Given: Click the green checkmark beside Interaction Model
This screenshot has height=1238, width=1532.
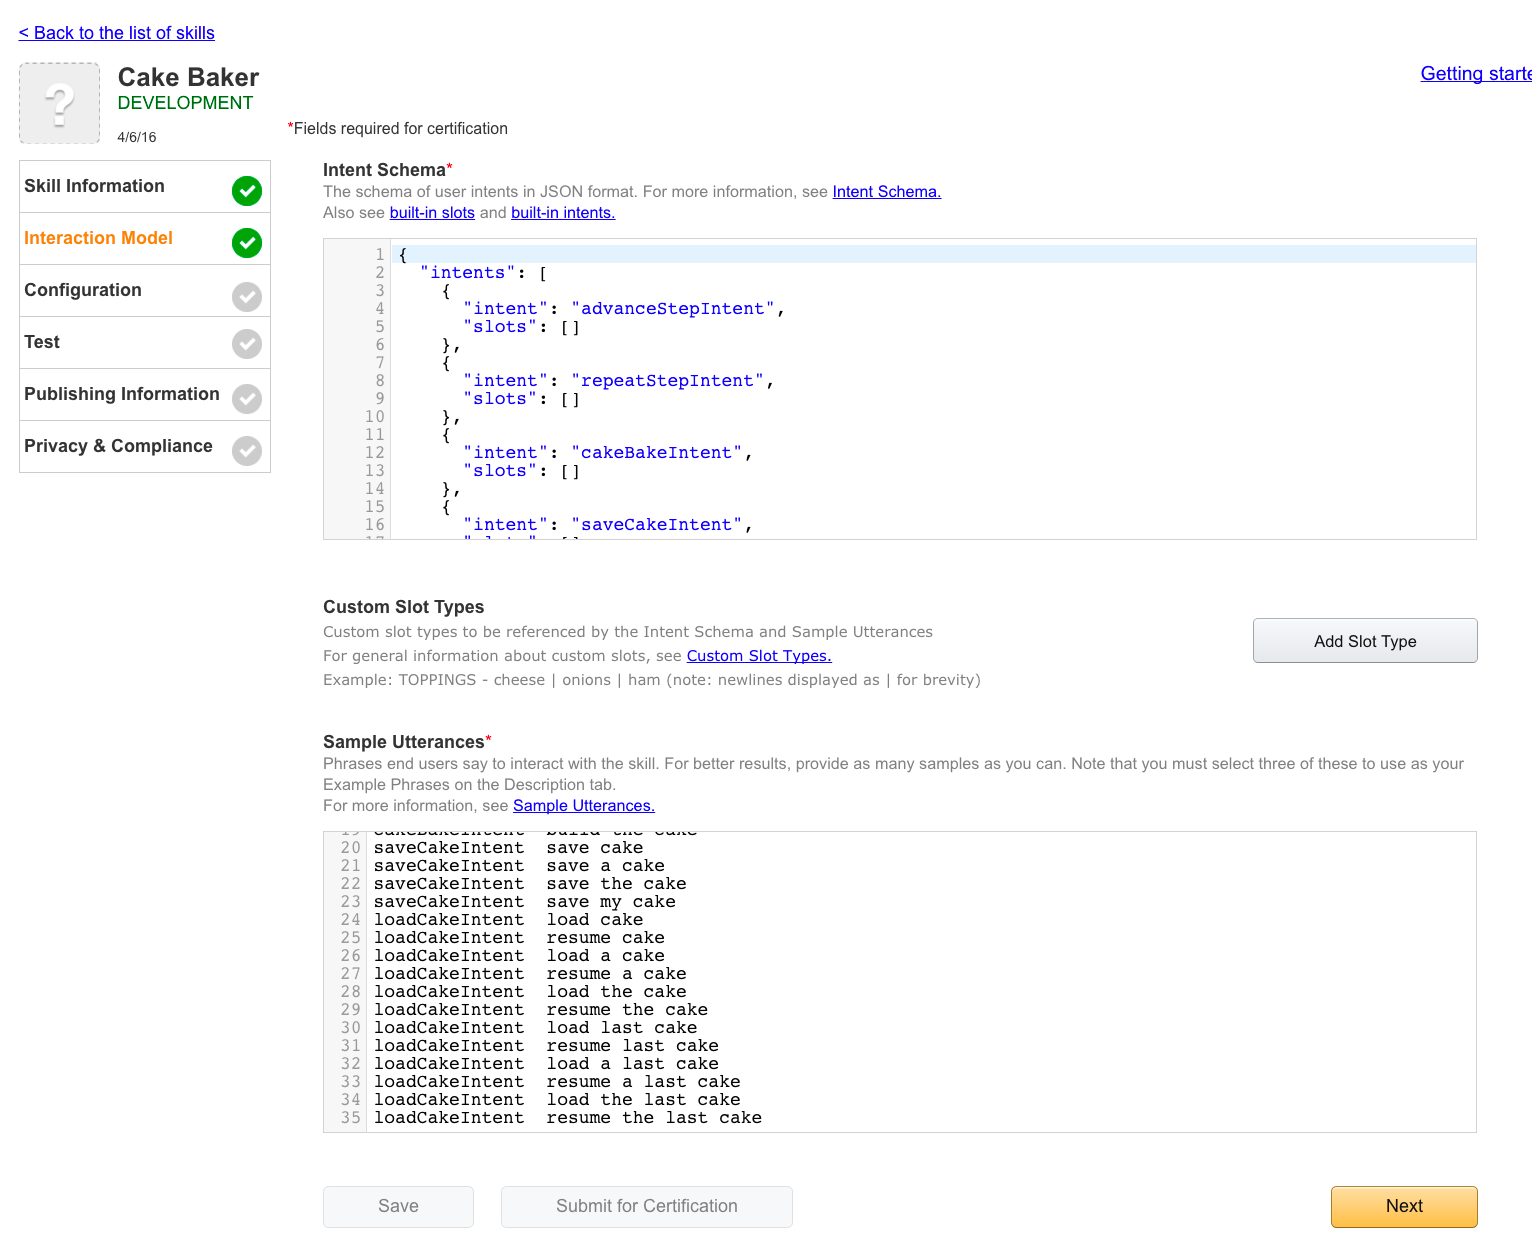Looking at the screenshot, I should tap(247, 242).
